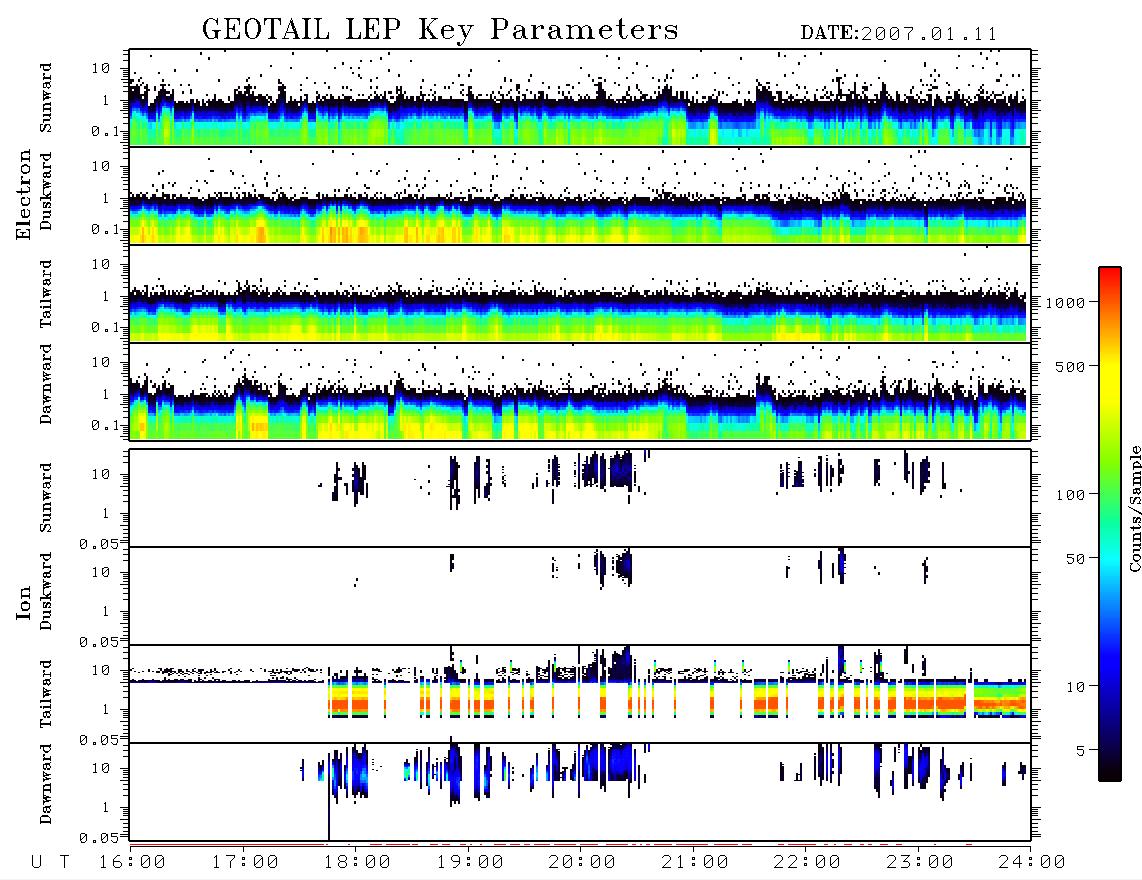The image size is (1142, 880).
Task: Select the Ion 'Tailward' panel label
Action: [x=46, y=694]
